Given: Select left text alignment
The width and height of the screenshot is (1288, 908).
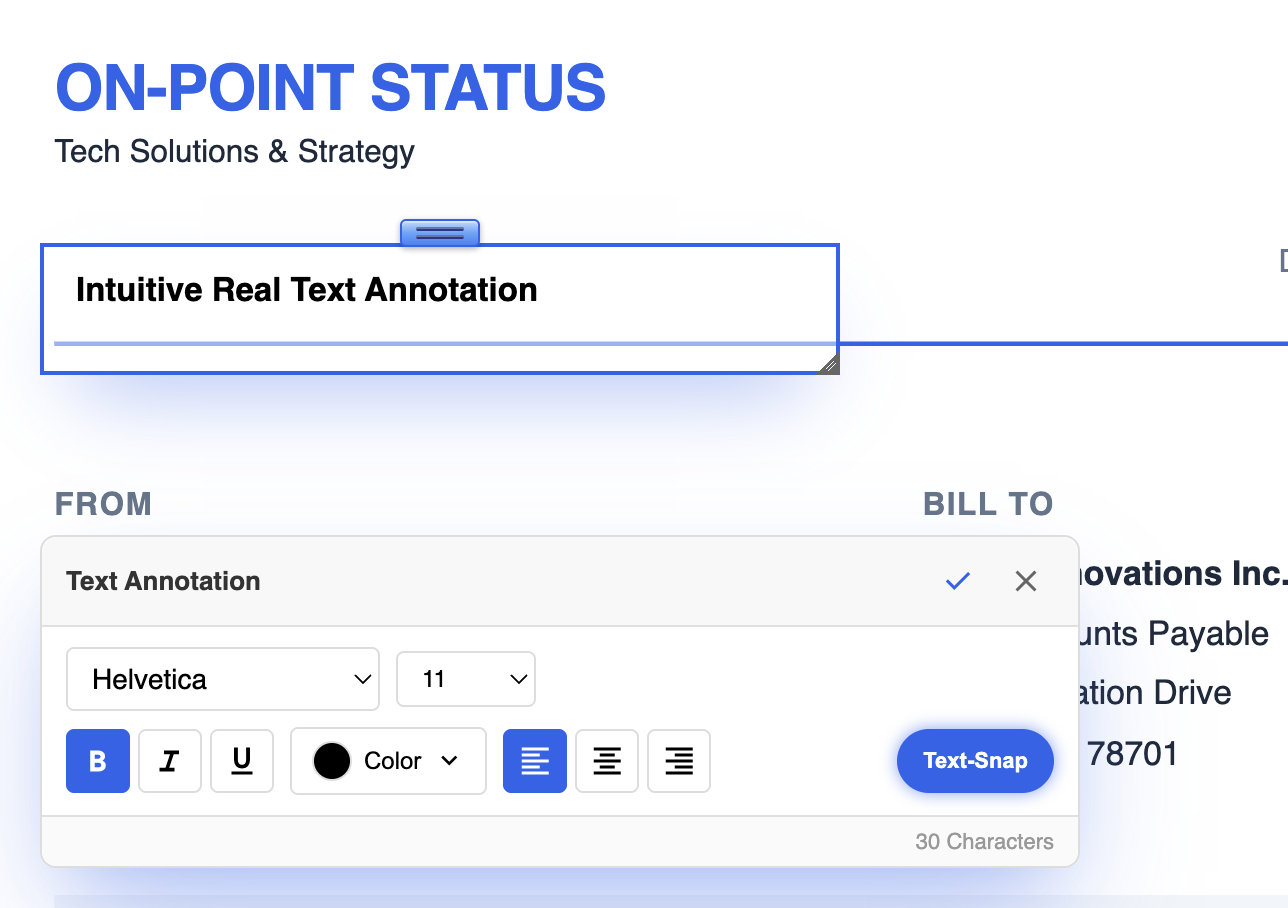Looking at the screenshot, I should click(x=534, y=761).
